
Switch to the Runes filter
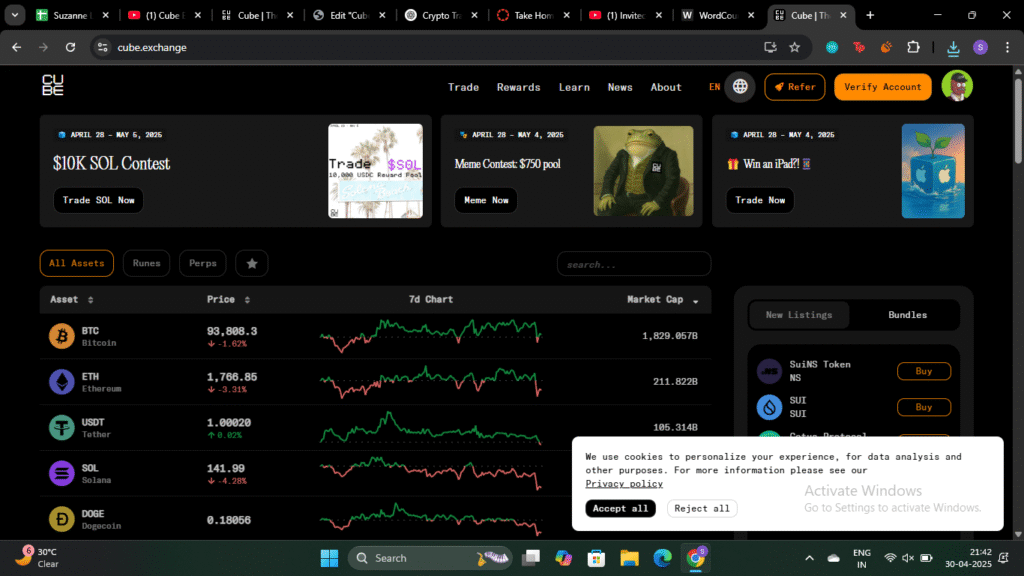[x=146, y=263]
